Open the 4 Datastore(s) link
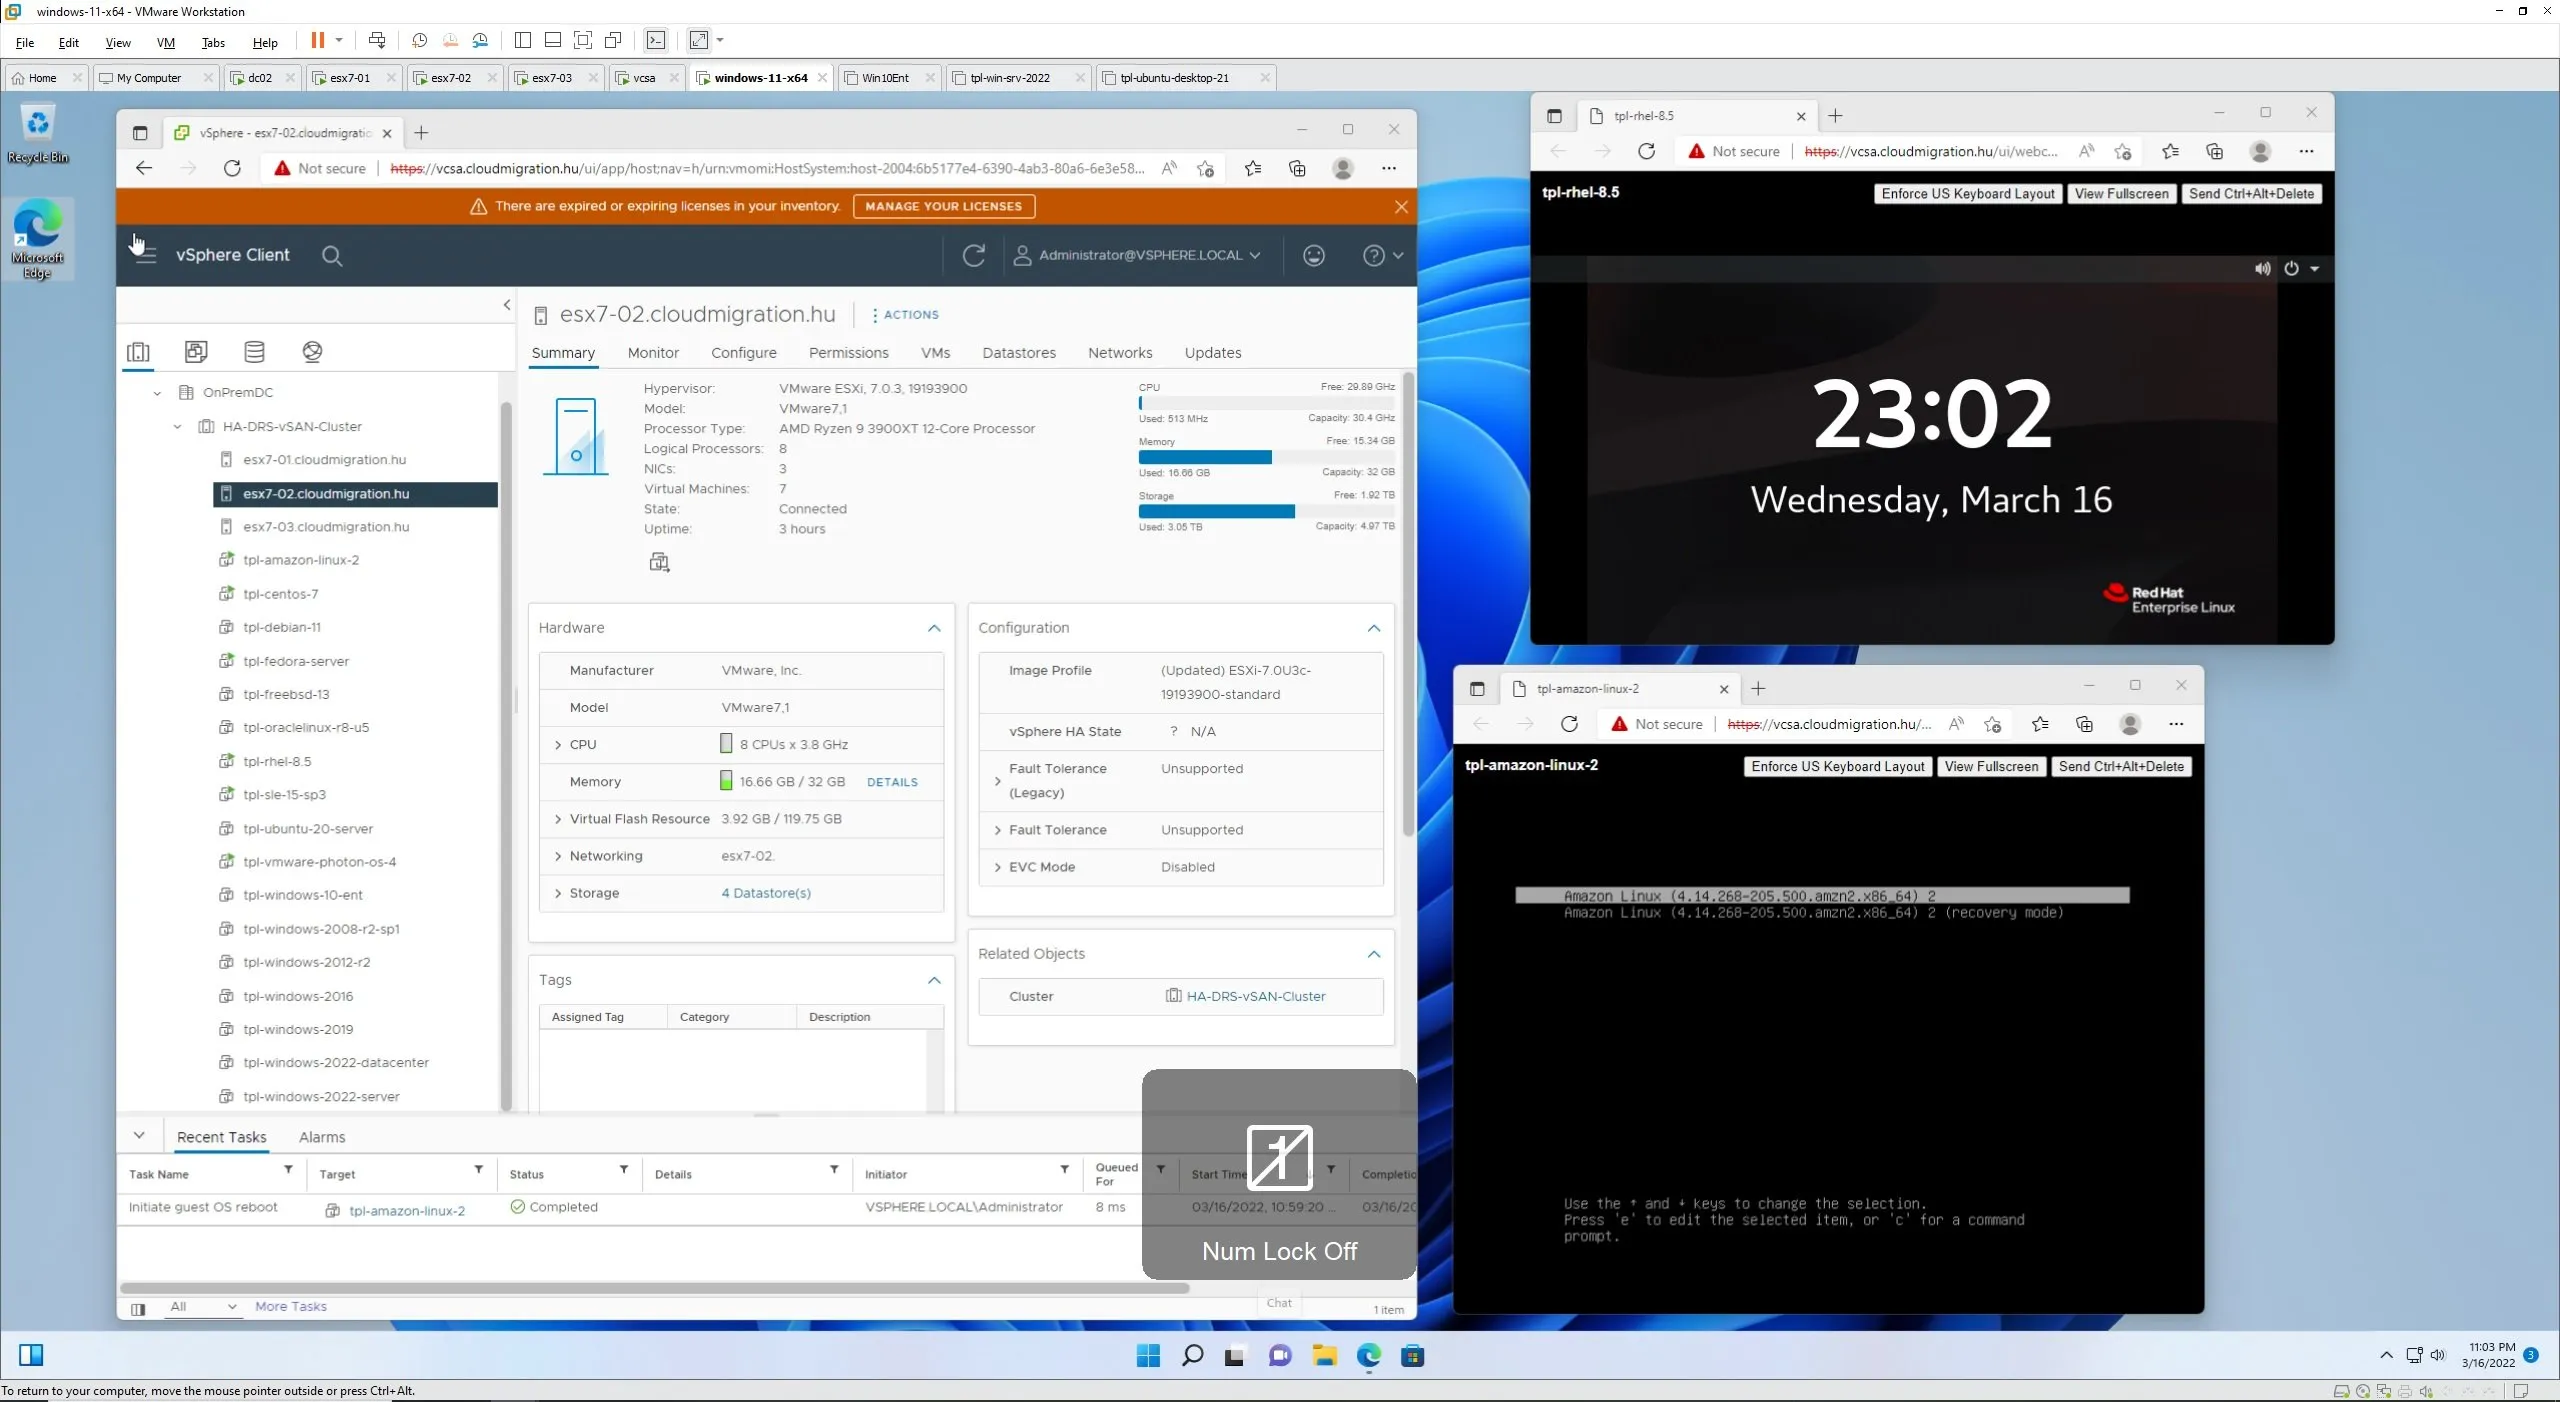Viewport: 2560px width, 1402px height. [x=766, y=893]
